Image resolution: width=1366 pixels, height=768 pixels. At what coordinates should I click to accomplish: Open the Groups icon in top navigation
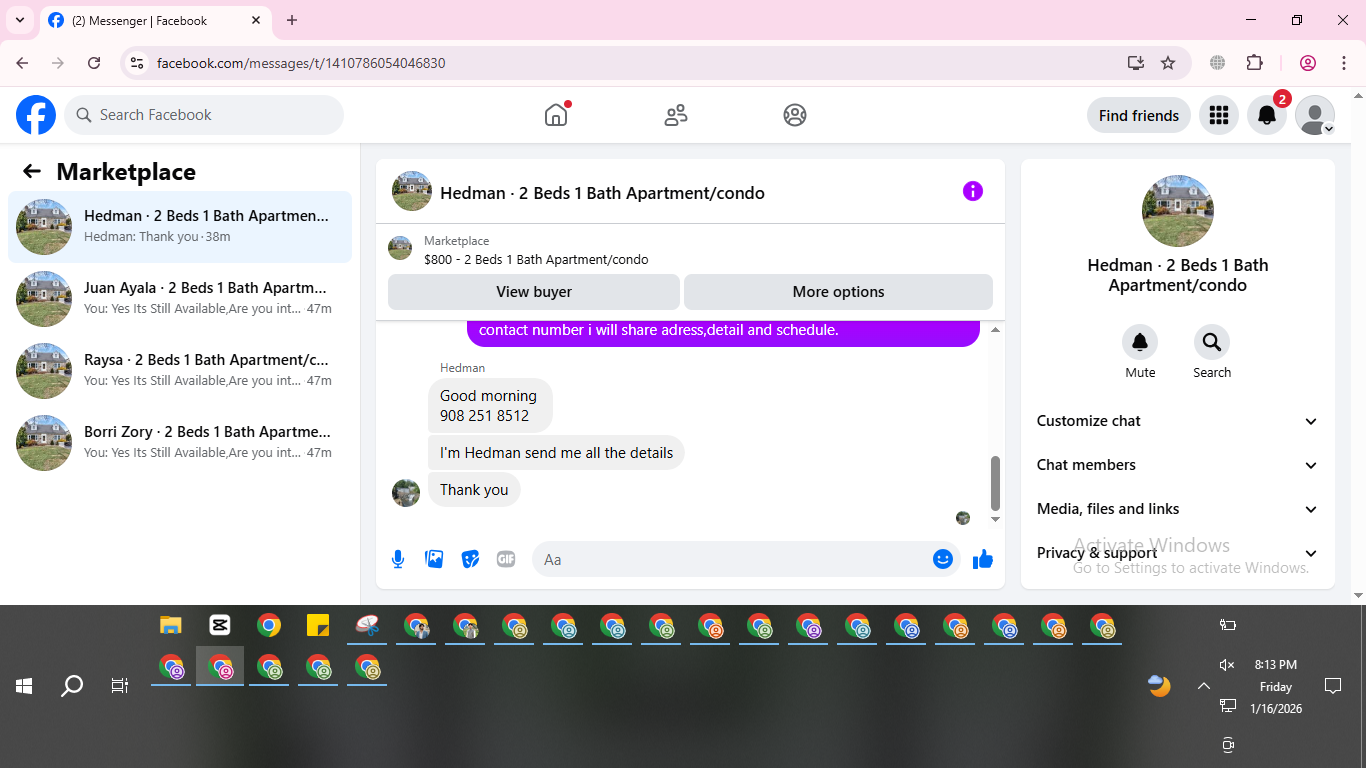pyautogui.click(x=795, y=115)
